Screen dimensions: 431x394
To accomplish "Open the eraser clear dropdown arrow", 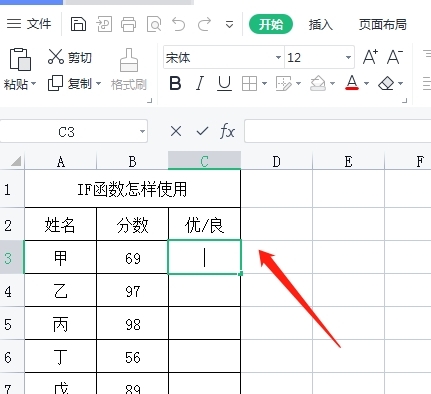I will (400, 83).
